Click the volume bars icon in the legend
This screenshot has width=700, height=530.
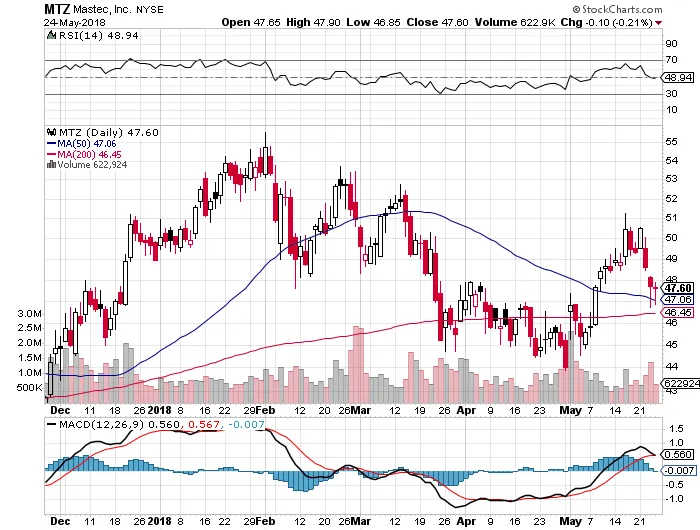pos(51,165)
